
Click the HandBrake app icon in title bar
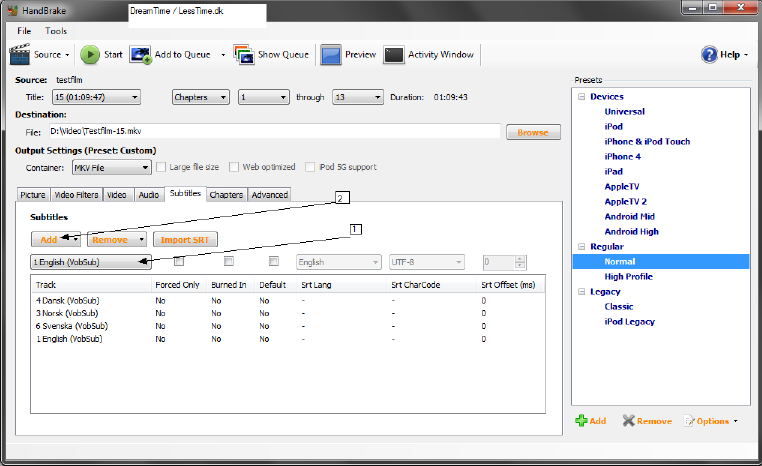click(x=13, y=10)
